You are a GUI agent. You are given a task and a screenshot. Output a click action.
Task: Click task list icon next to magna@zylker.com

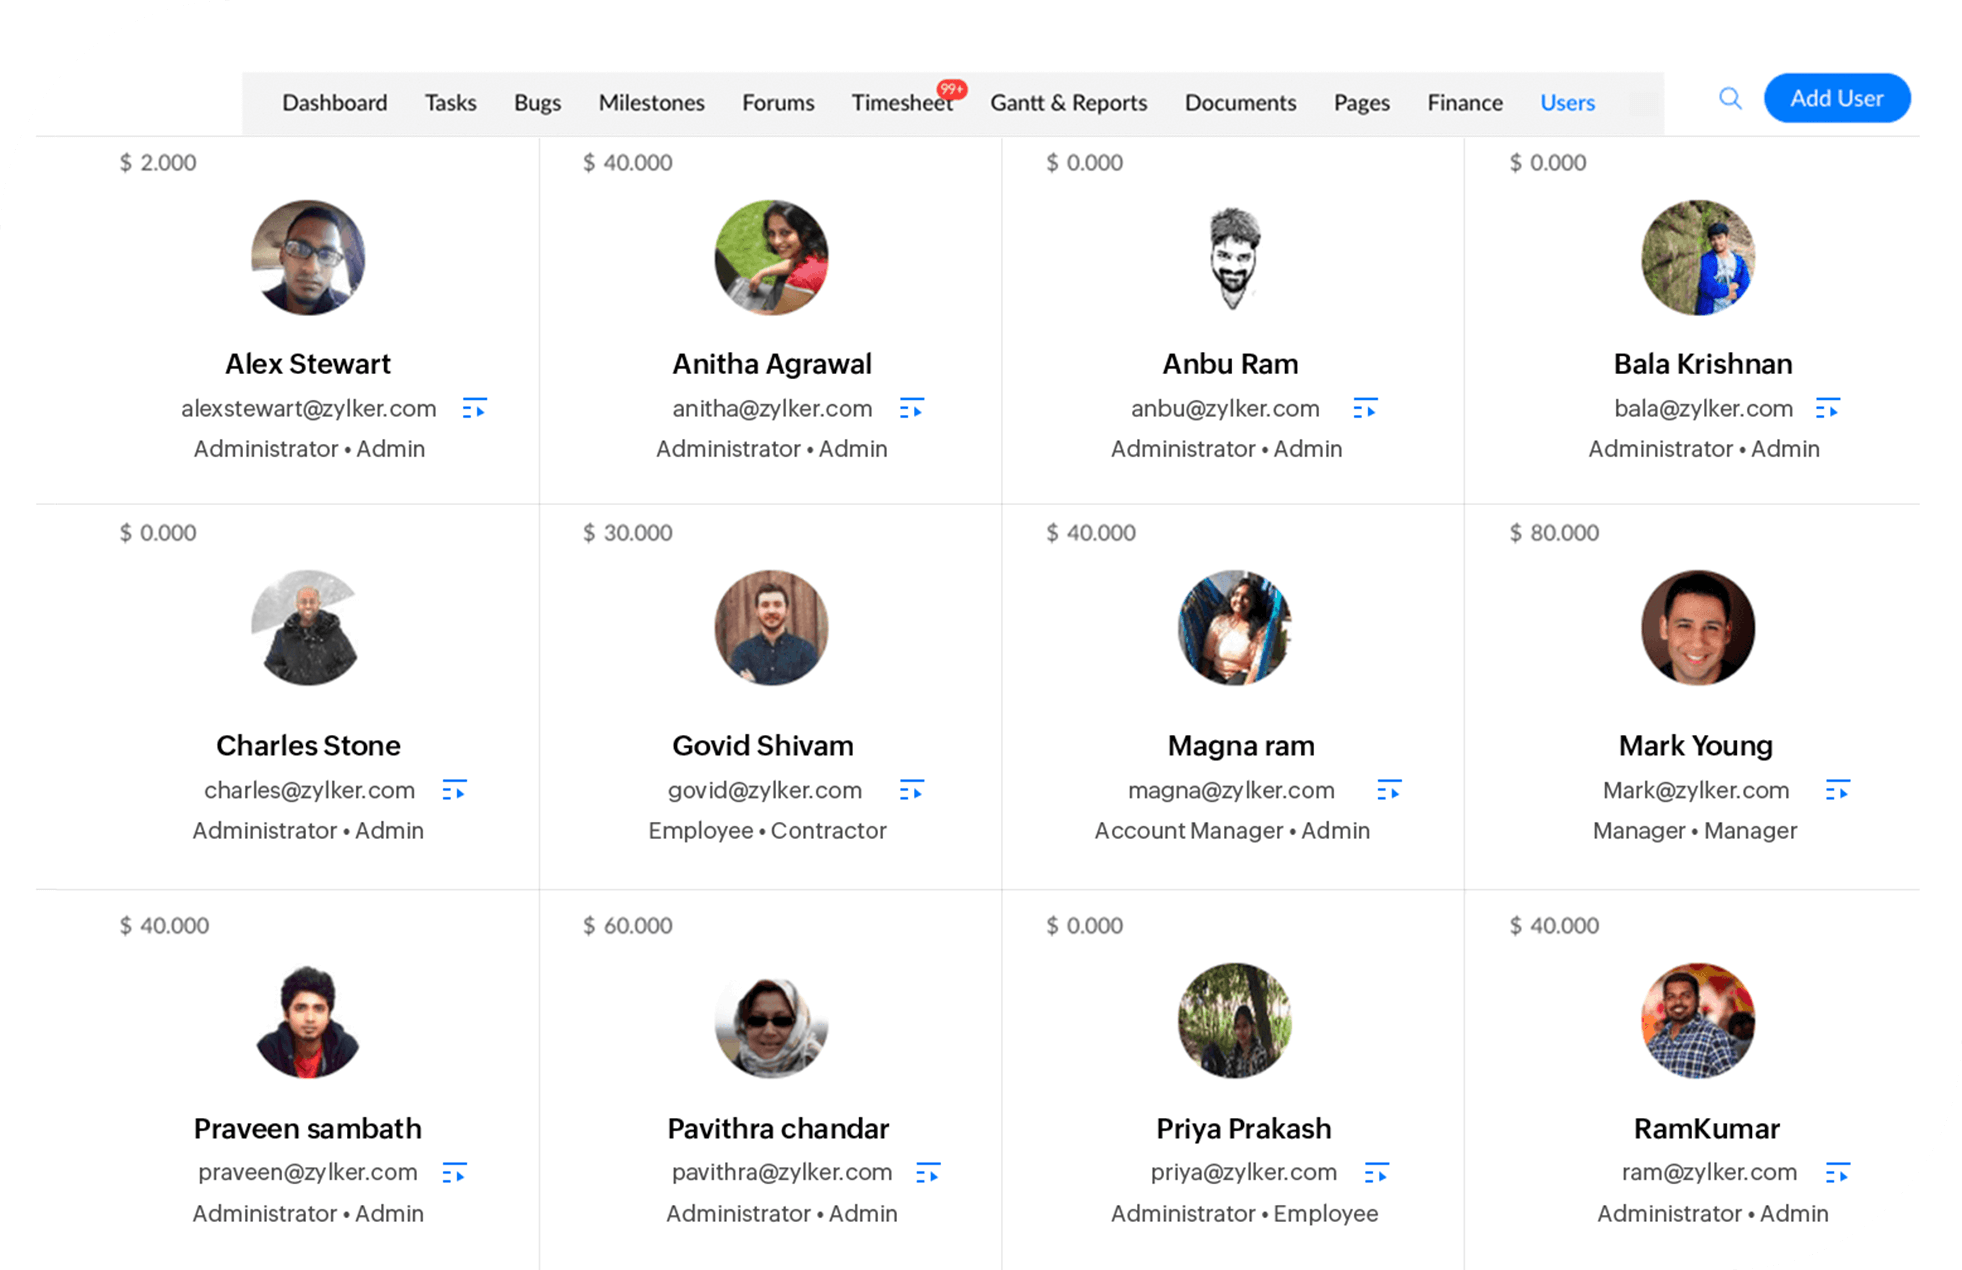pyautogui.click(x=1389, y=790)
